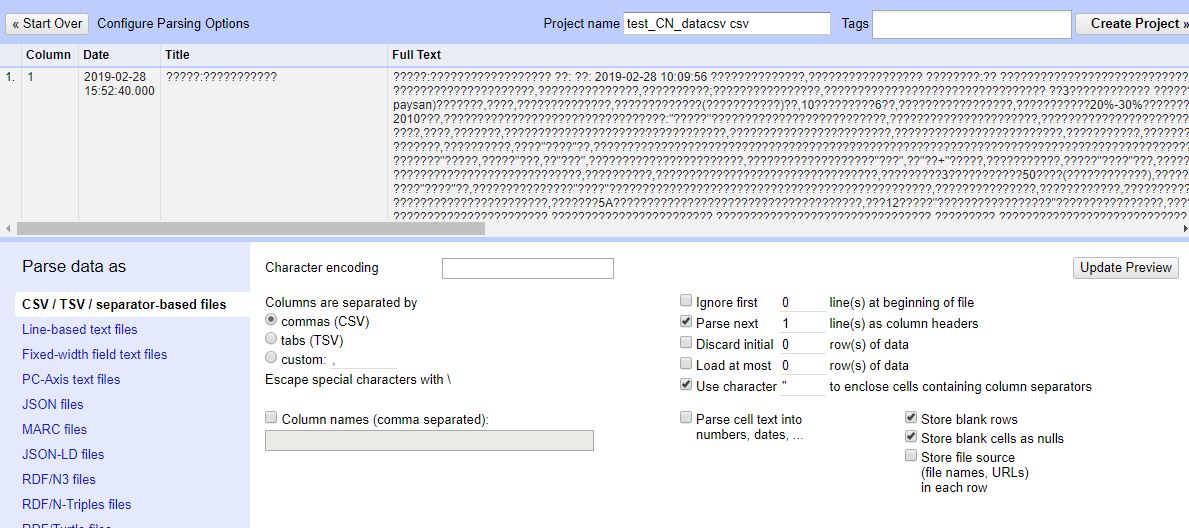Toggle Use character to enclose cells checkbox

pyautogui.click(x=686, y=385)
